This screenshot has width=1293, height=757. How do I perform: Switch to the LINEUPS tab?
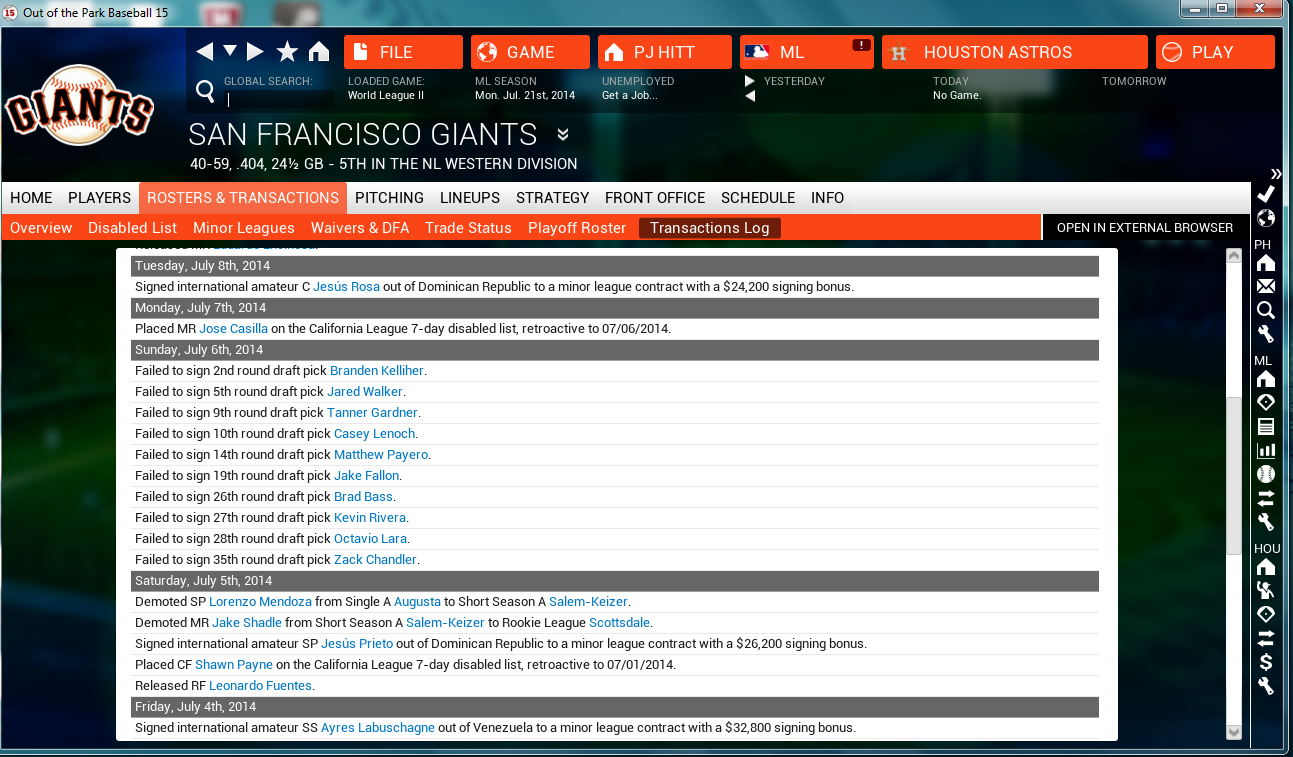coord(470,198)
